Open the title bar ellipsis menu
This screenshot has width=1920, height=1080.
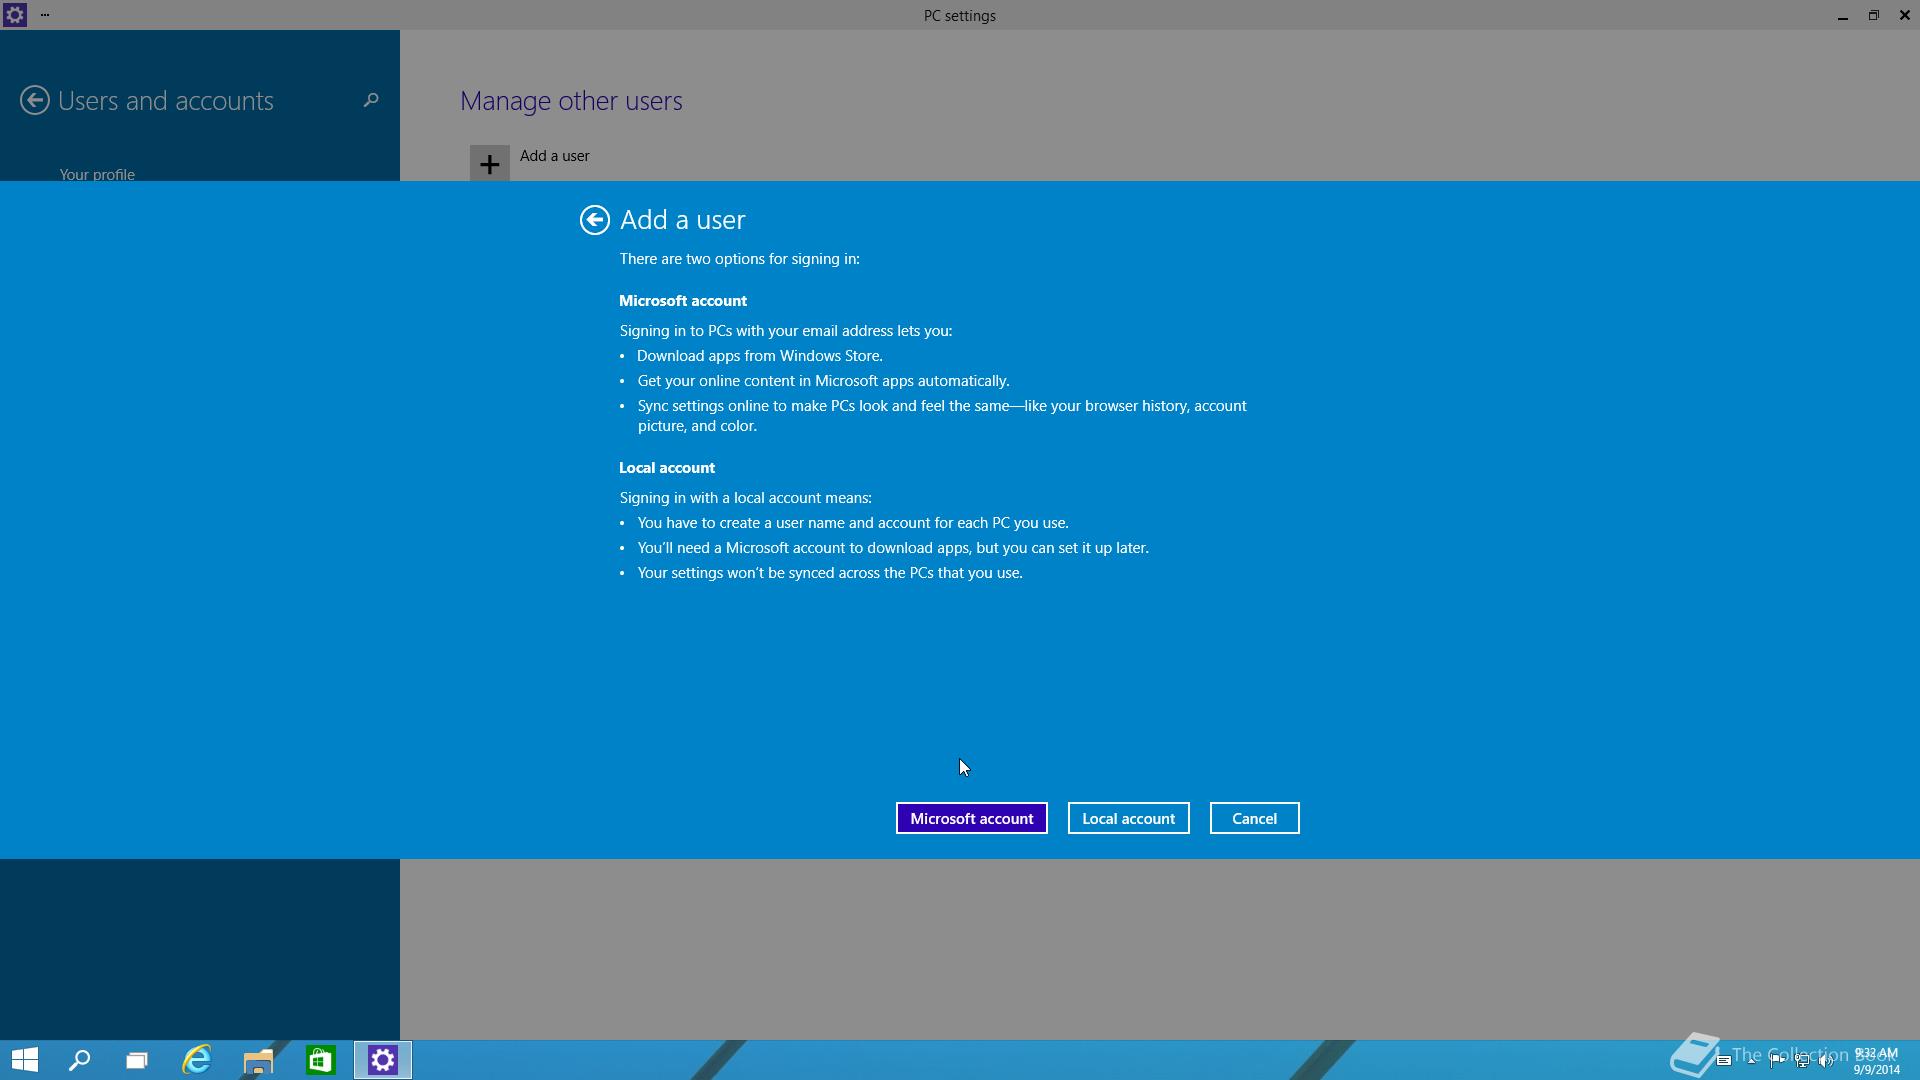pyautogui.click(x=45, y=15)
